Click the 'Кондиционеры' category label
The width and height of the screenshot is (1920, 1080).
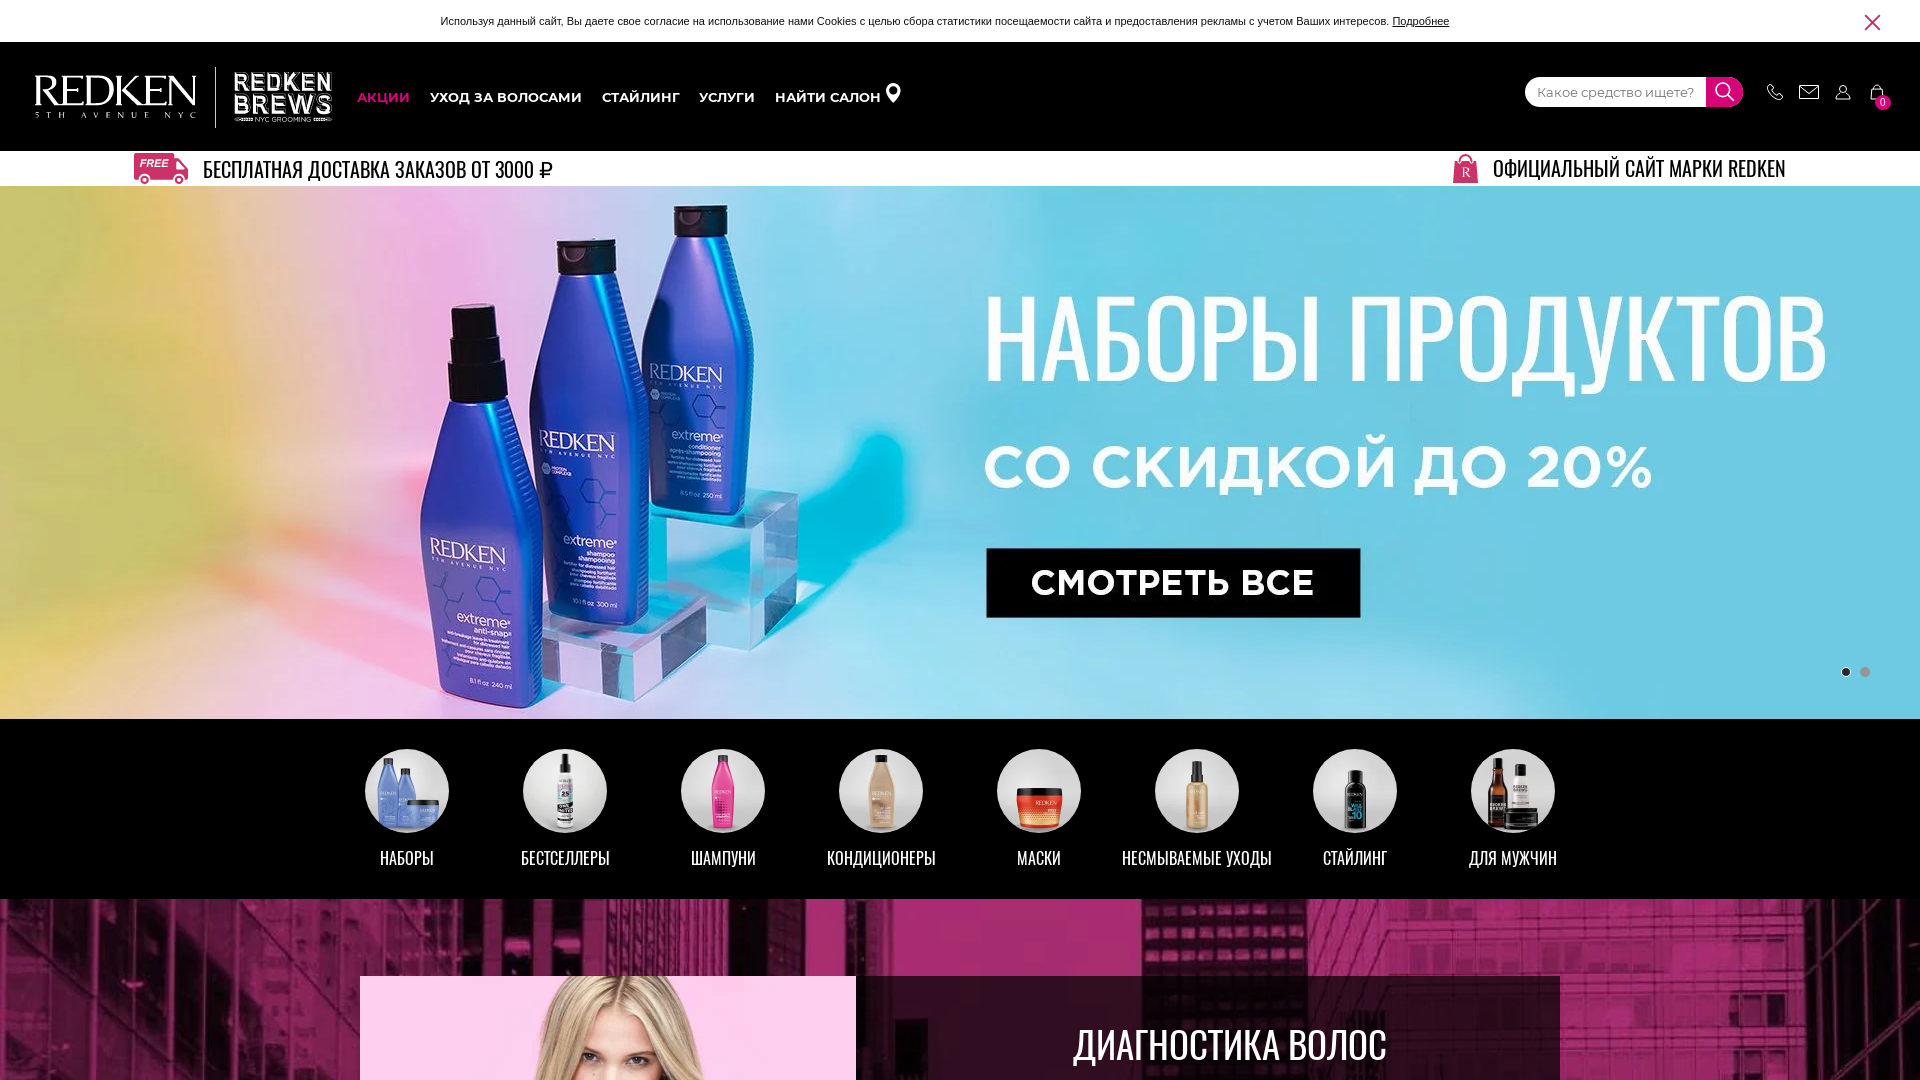coord(881,858)
